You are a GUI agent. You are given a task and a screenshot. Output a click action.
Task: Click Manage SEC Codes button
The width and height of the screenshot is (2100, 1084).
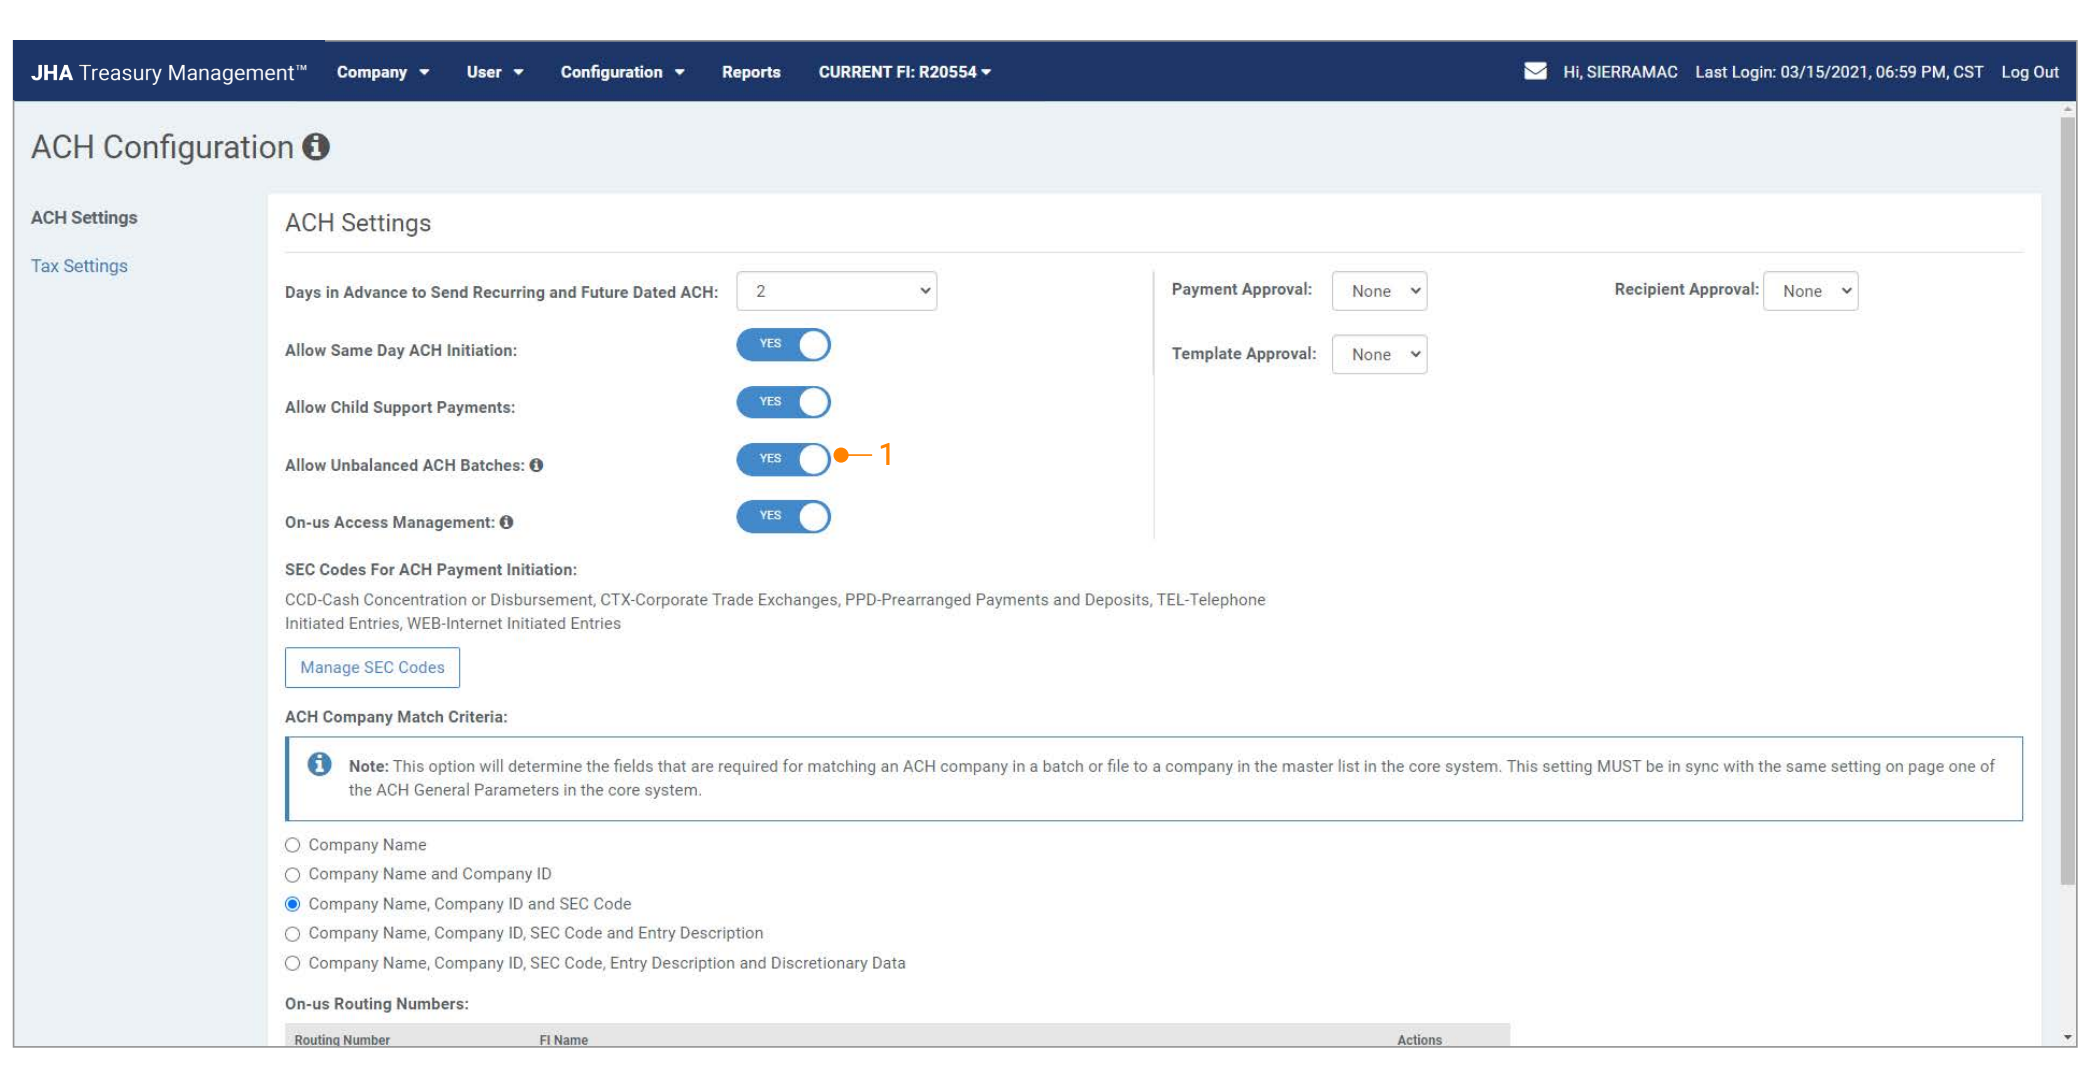point(372,667)
